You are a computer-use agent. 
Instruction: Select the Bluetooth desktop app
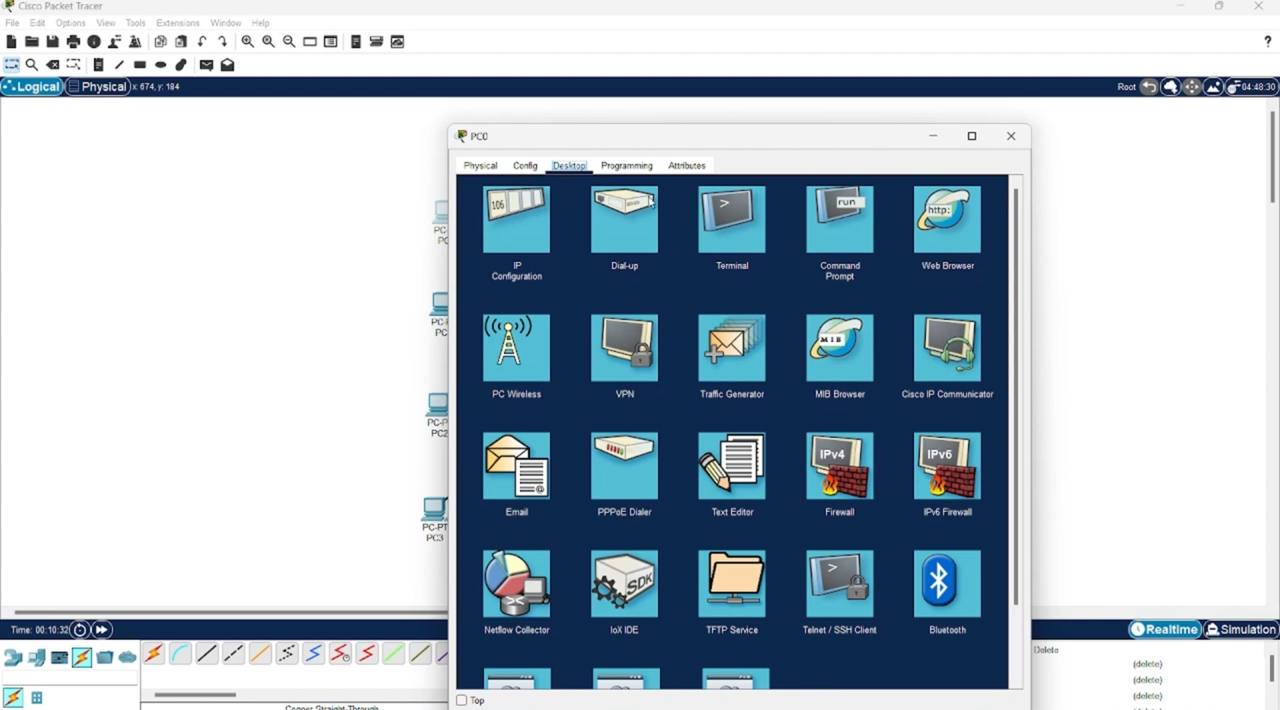(947, 584)
